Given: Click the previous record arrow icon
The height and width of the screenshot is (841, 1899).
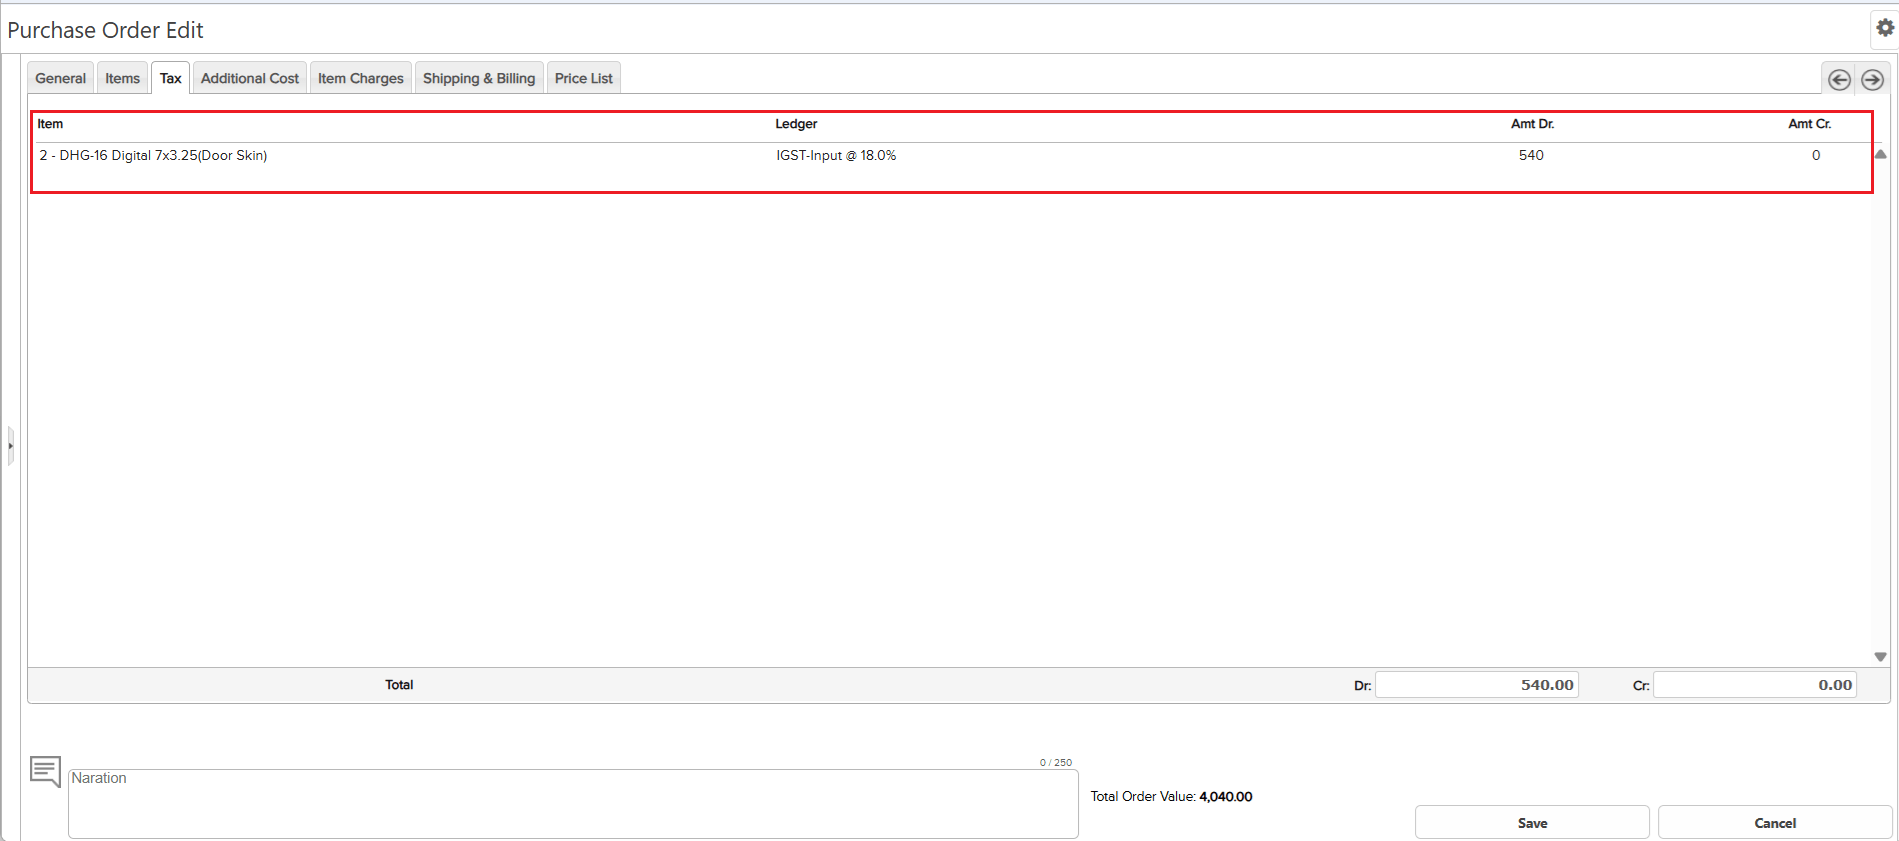Looking at the screenshot, I should click(x=1839, y=80).
